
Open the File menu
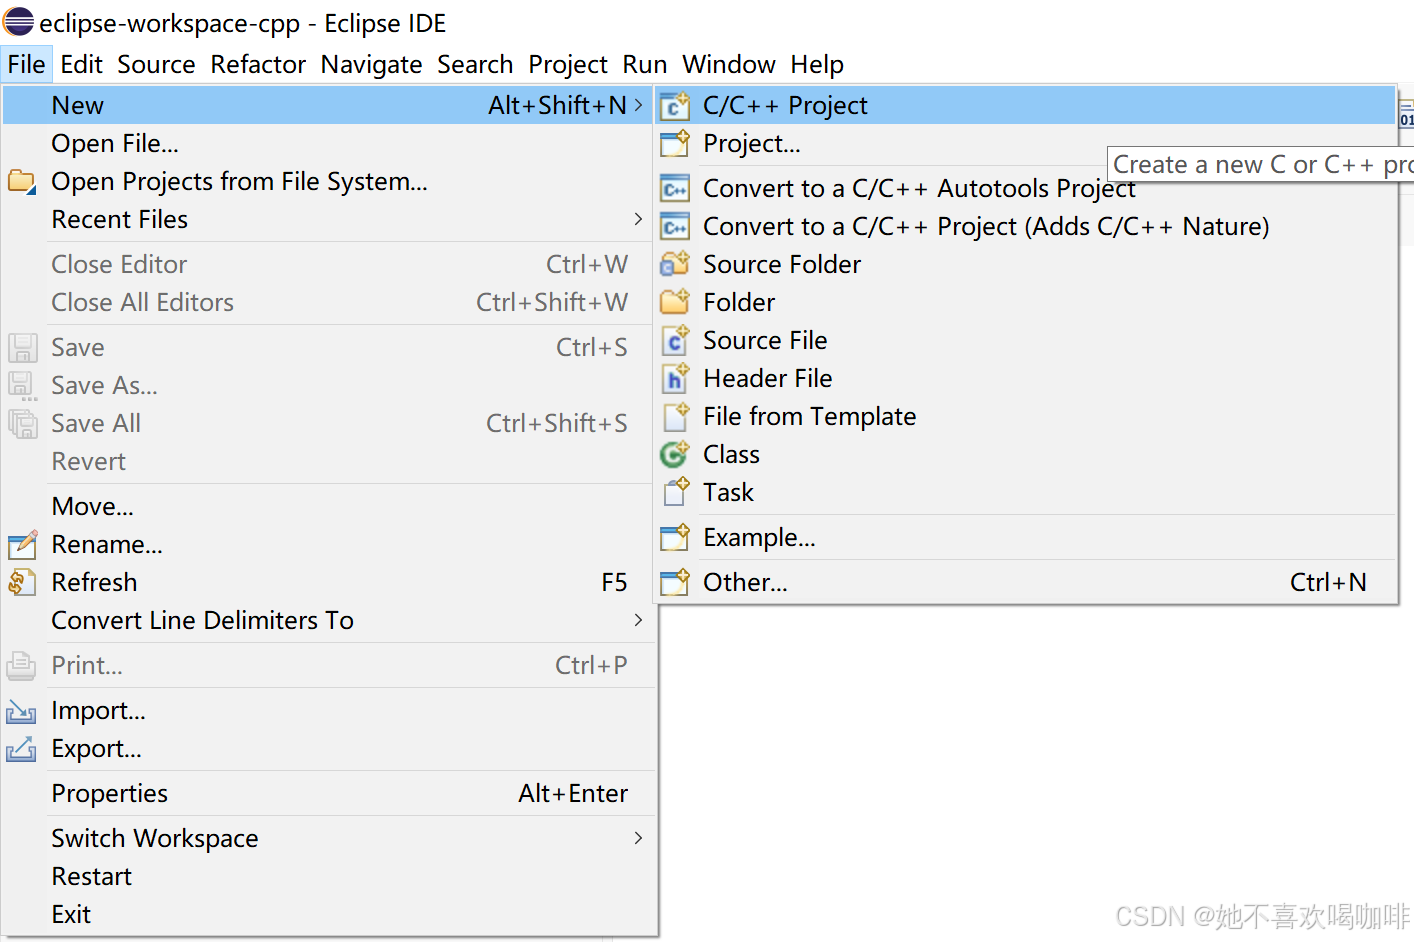click(x=26, y=64)
